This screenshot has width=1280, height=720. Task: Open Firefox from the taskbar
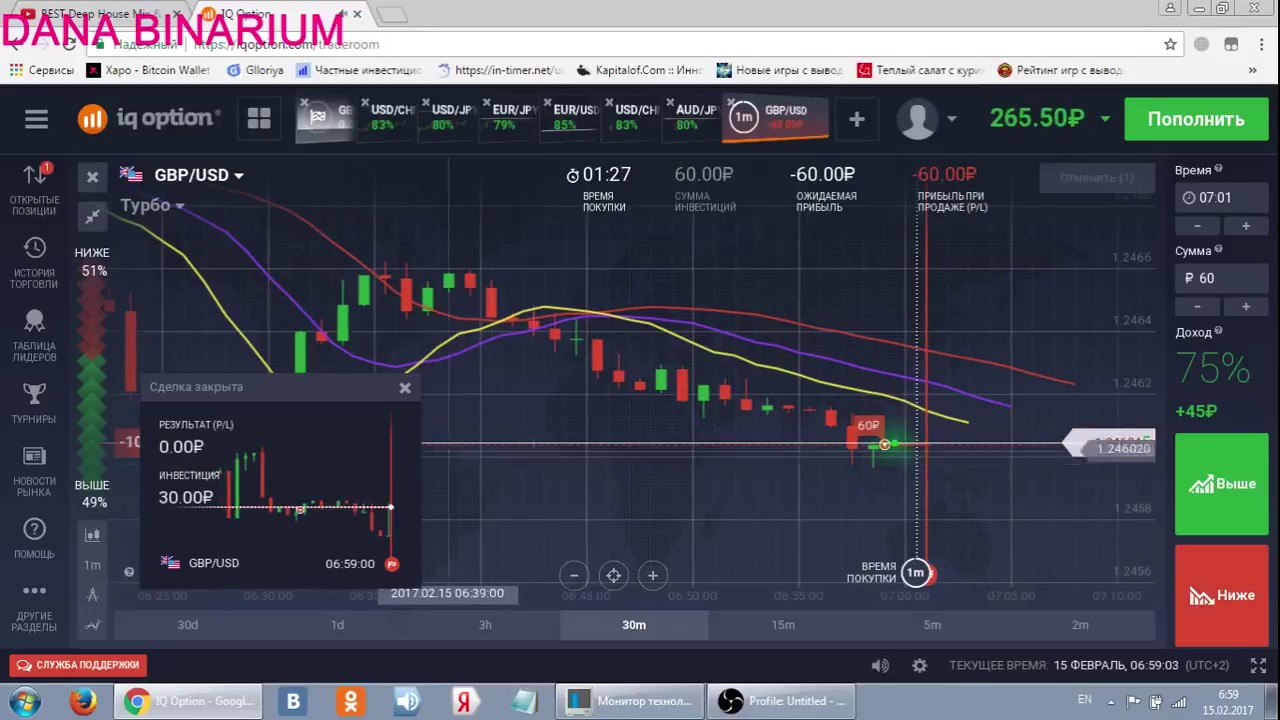[83, 701]
